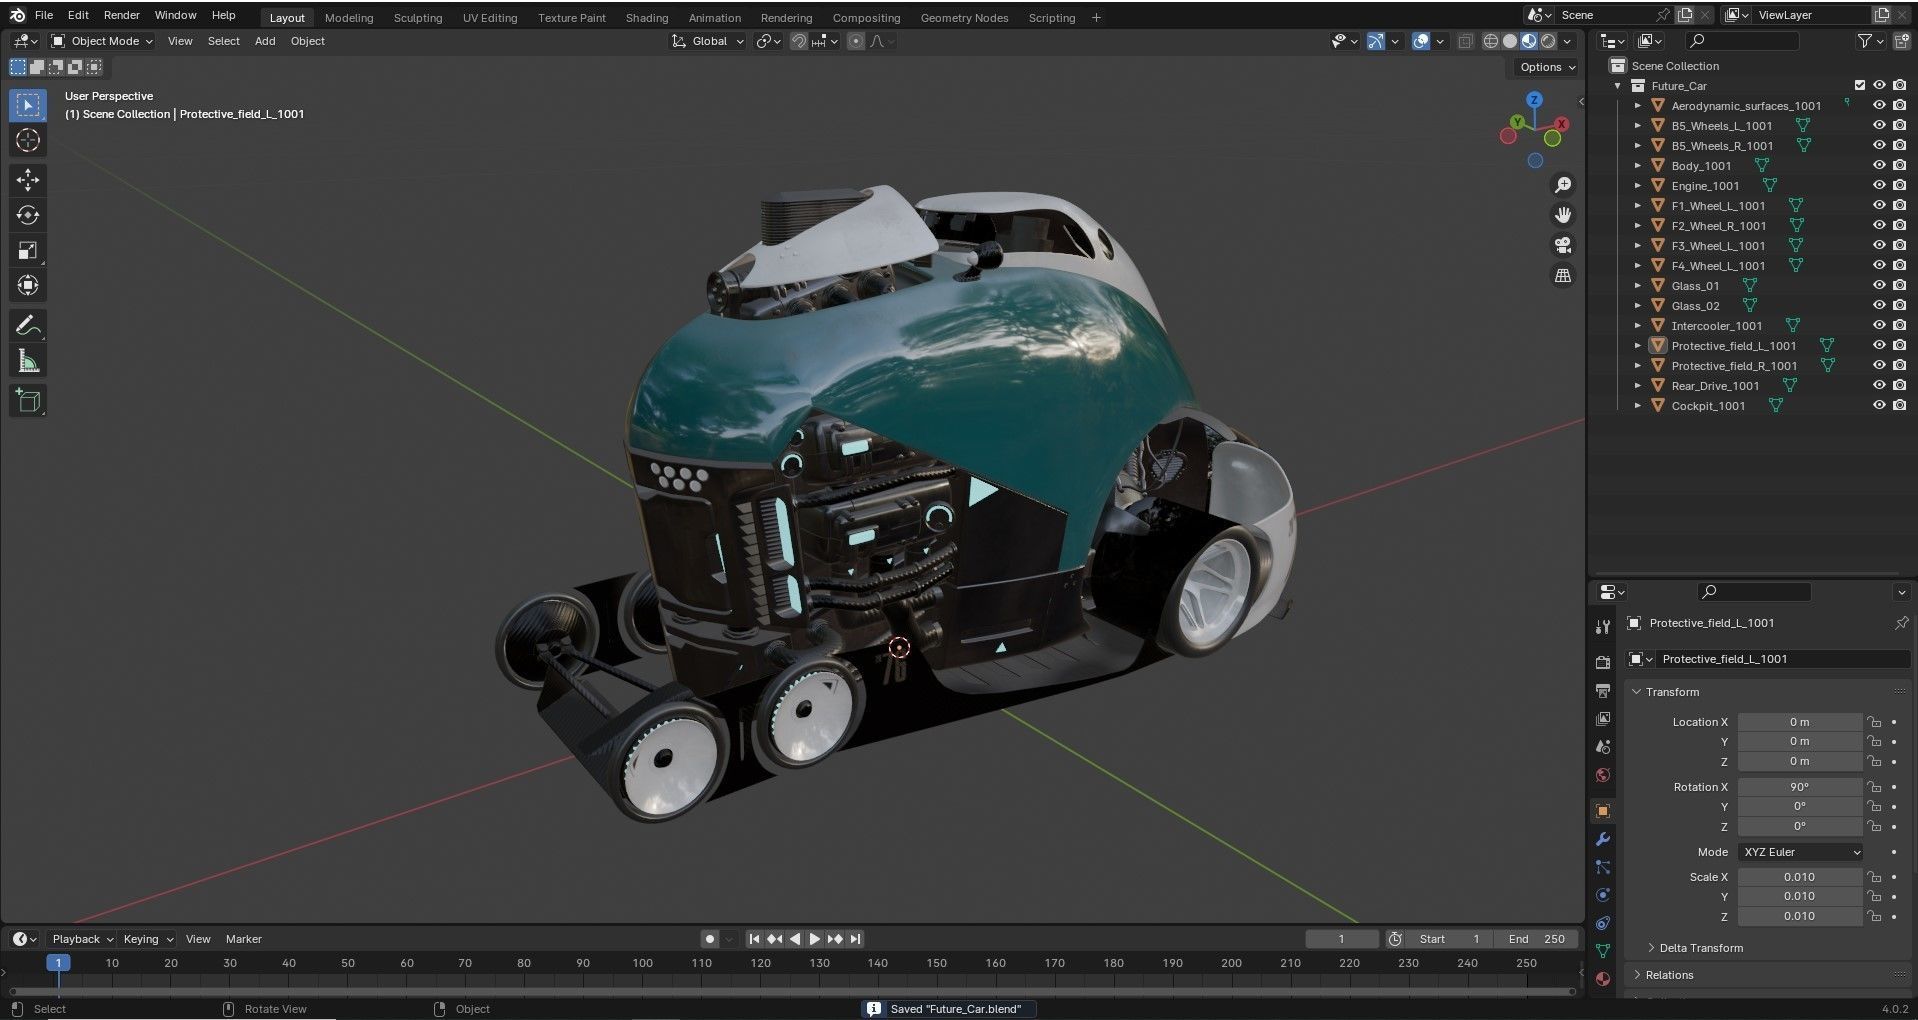1918x1020 pixels.
Task: Select the Annotate tool
Action: 28,326
